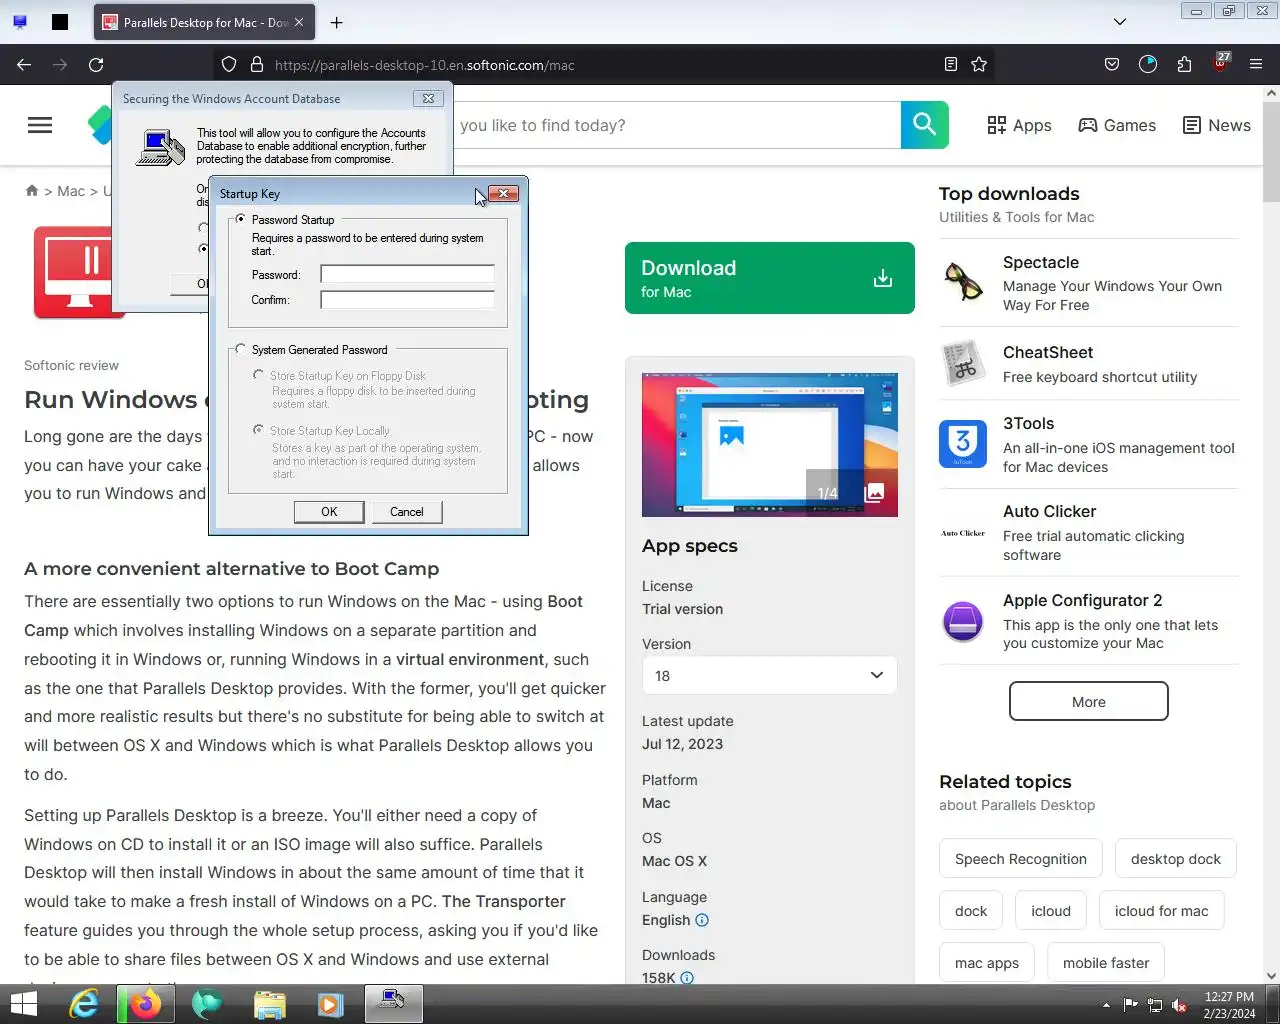This screenshot has width=1280, height=1024.
Task: Click the Softonic search input field
Action: [676, 125]
